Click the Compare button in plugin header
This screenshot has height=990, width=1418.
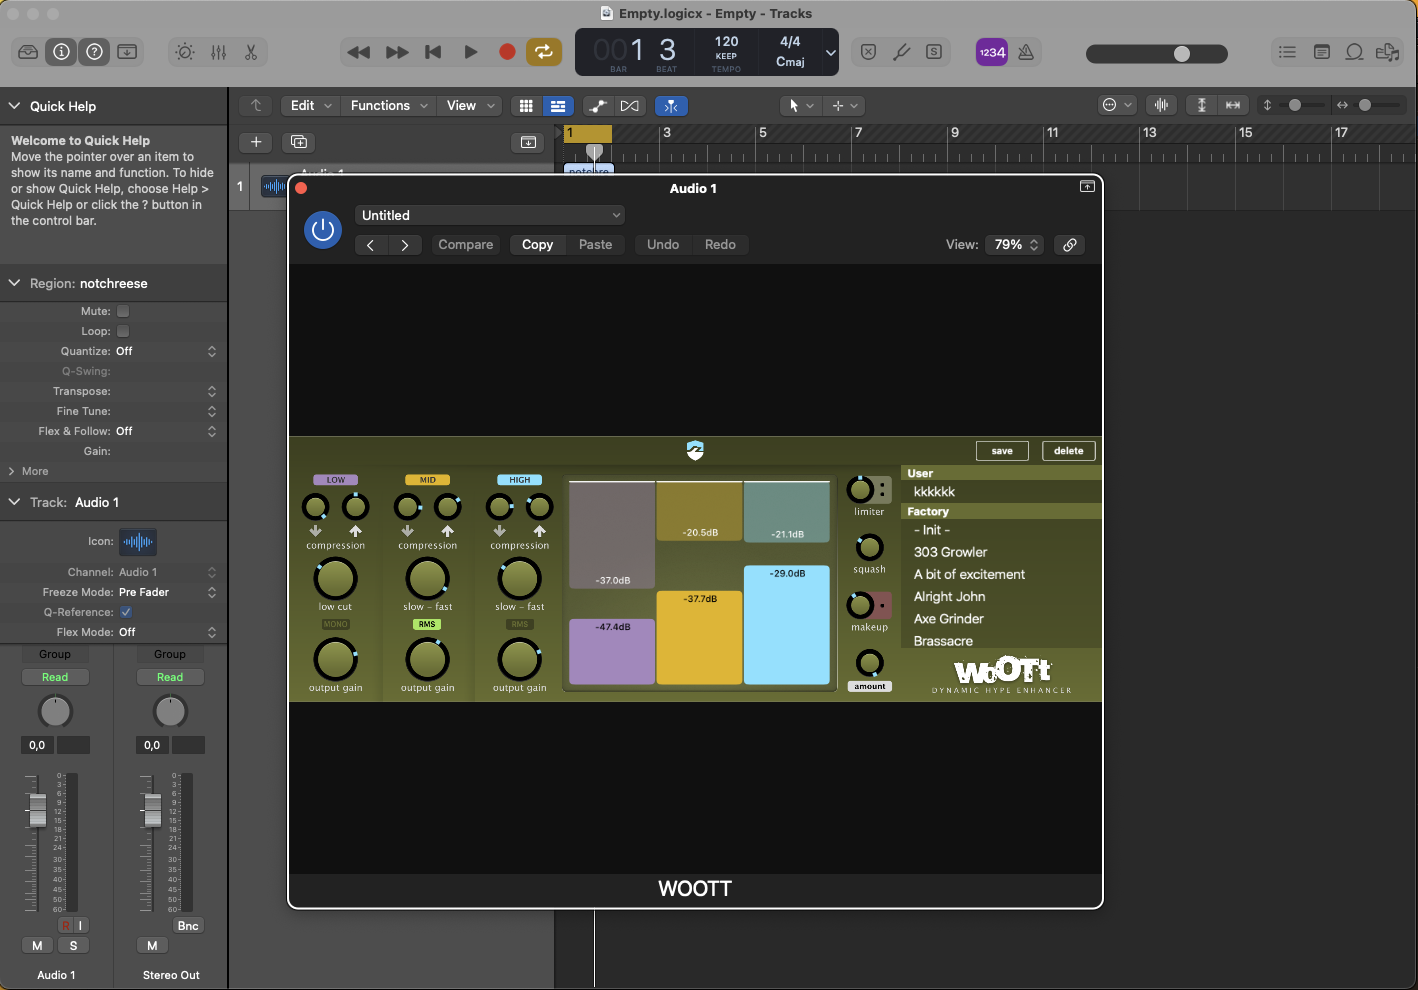coord(466,245)
